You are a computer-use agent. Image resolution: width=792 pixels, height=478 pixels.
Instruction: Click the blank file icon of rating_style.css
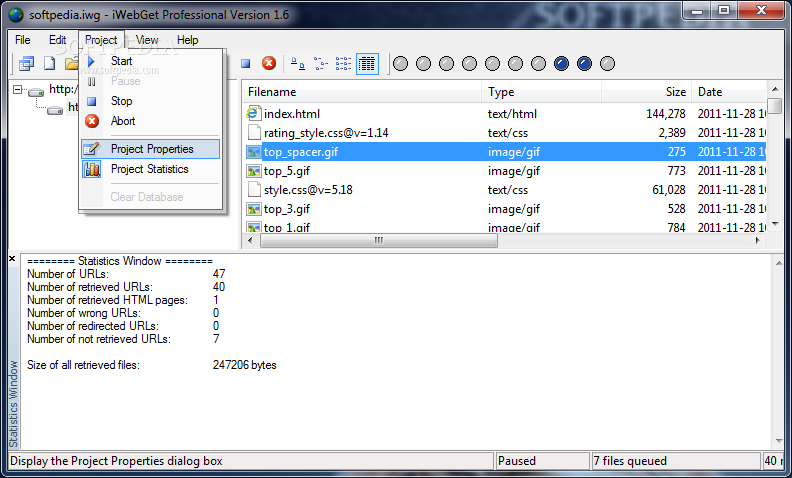point(254,132)
